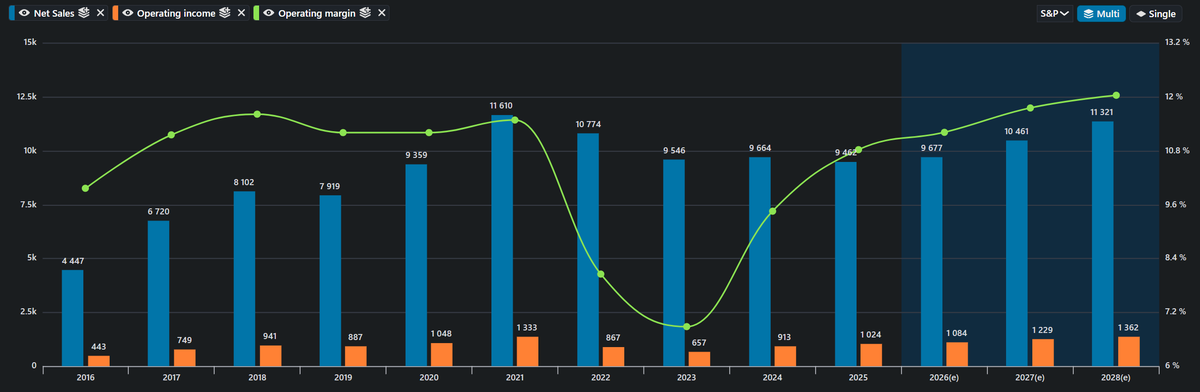Click the 2027(e) x-axis label
This screenshot has width=1200, height=392.
tap(1030, 378)
